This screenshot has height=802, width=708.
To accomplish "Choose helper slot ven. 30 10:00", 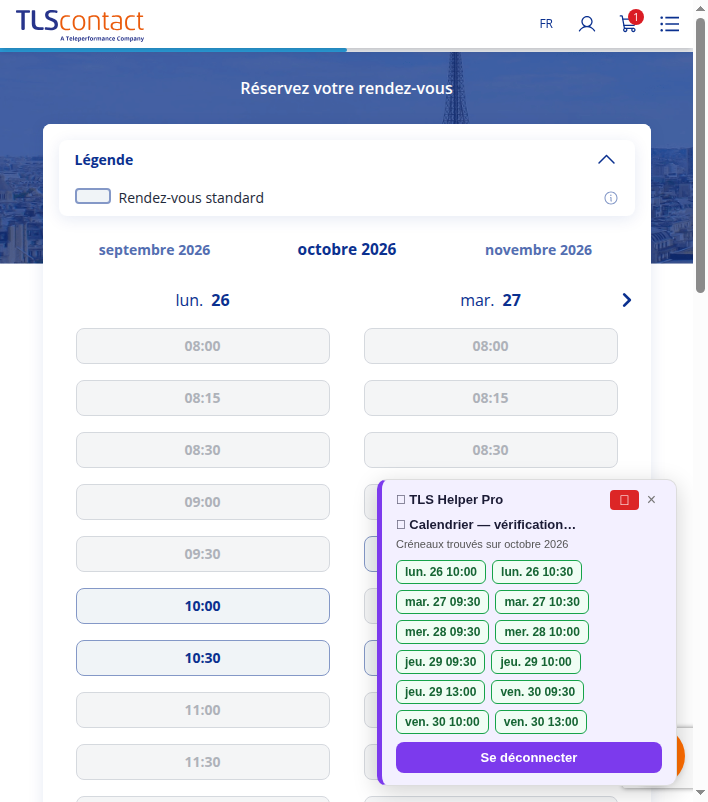I will tap(442, 722).
